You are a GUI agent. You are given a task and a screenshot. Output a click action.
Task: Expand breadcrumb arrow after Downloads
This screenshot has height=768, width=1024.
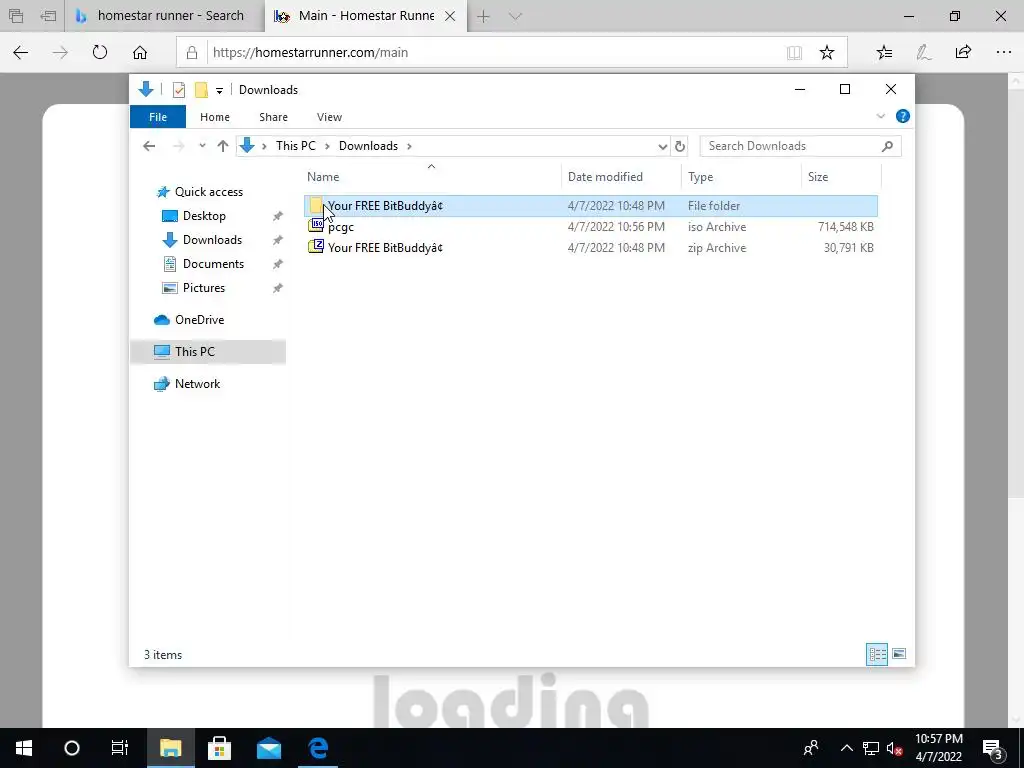pos(409,146)
